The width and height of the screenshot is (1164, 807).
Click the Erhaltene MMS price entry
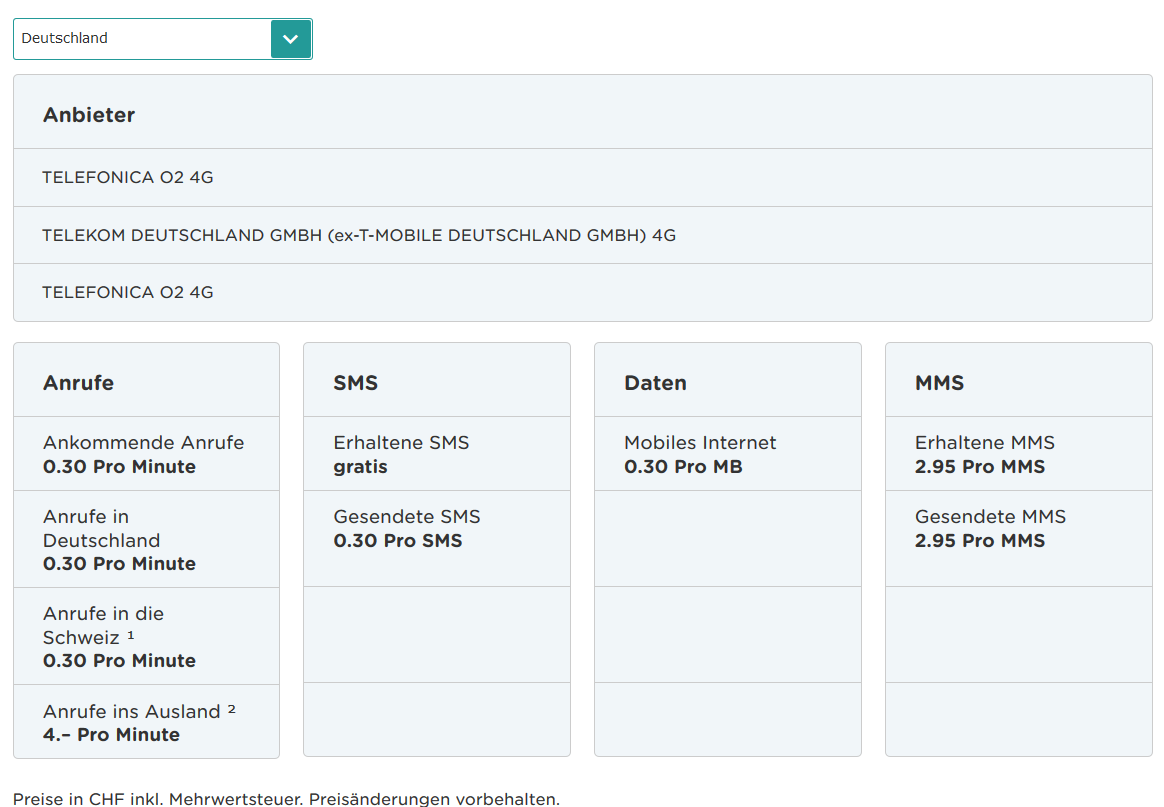(x=984, y=454)
